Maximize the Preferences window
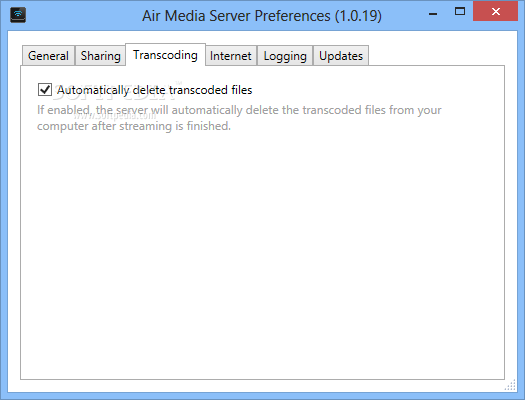Screen dimensions: 525x400 click(x=460, y=12)
